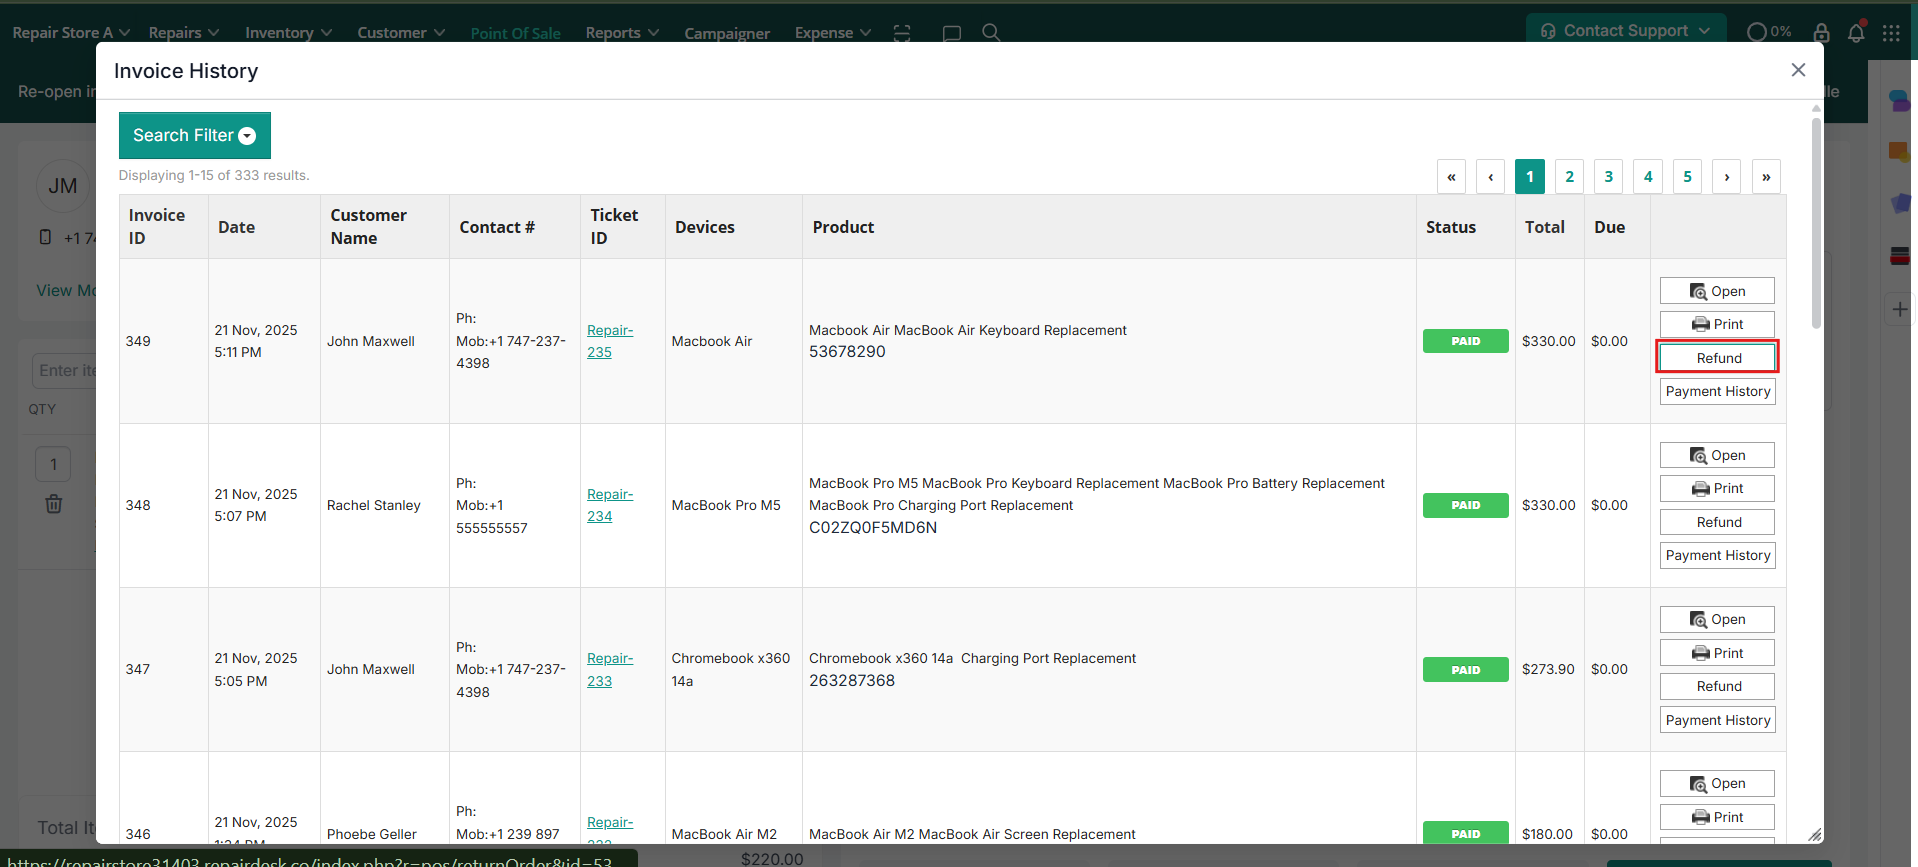This screenshot has height=867, width=1918.
Task: Select page 3 in pagination
Action: tap(1608, 176)
